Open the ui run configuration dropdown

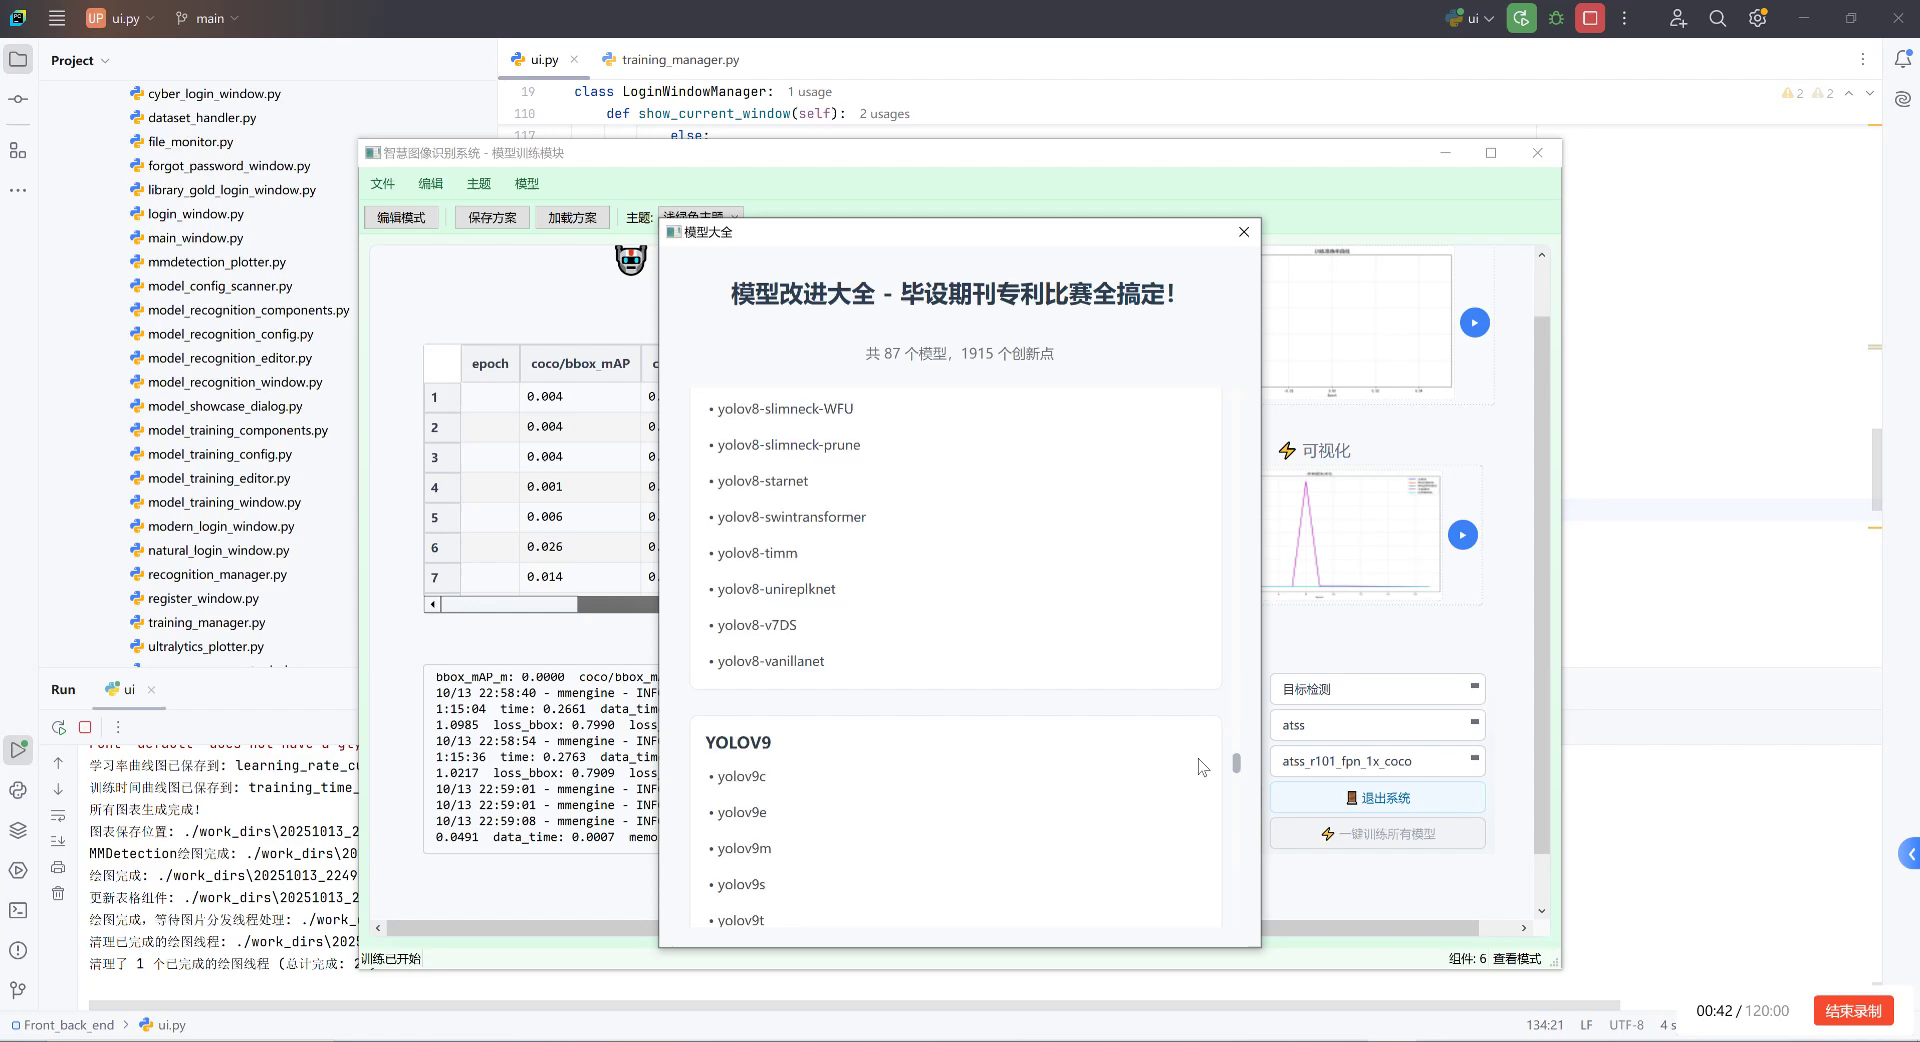pos(1470,18)
